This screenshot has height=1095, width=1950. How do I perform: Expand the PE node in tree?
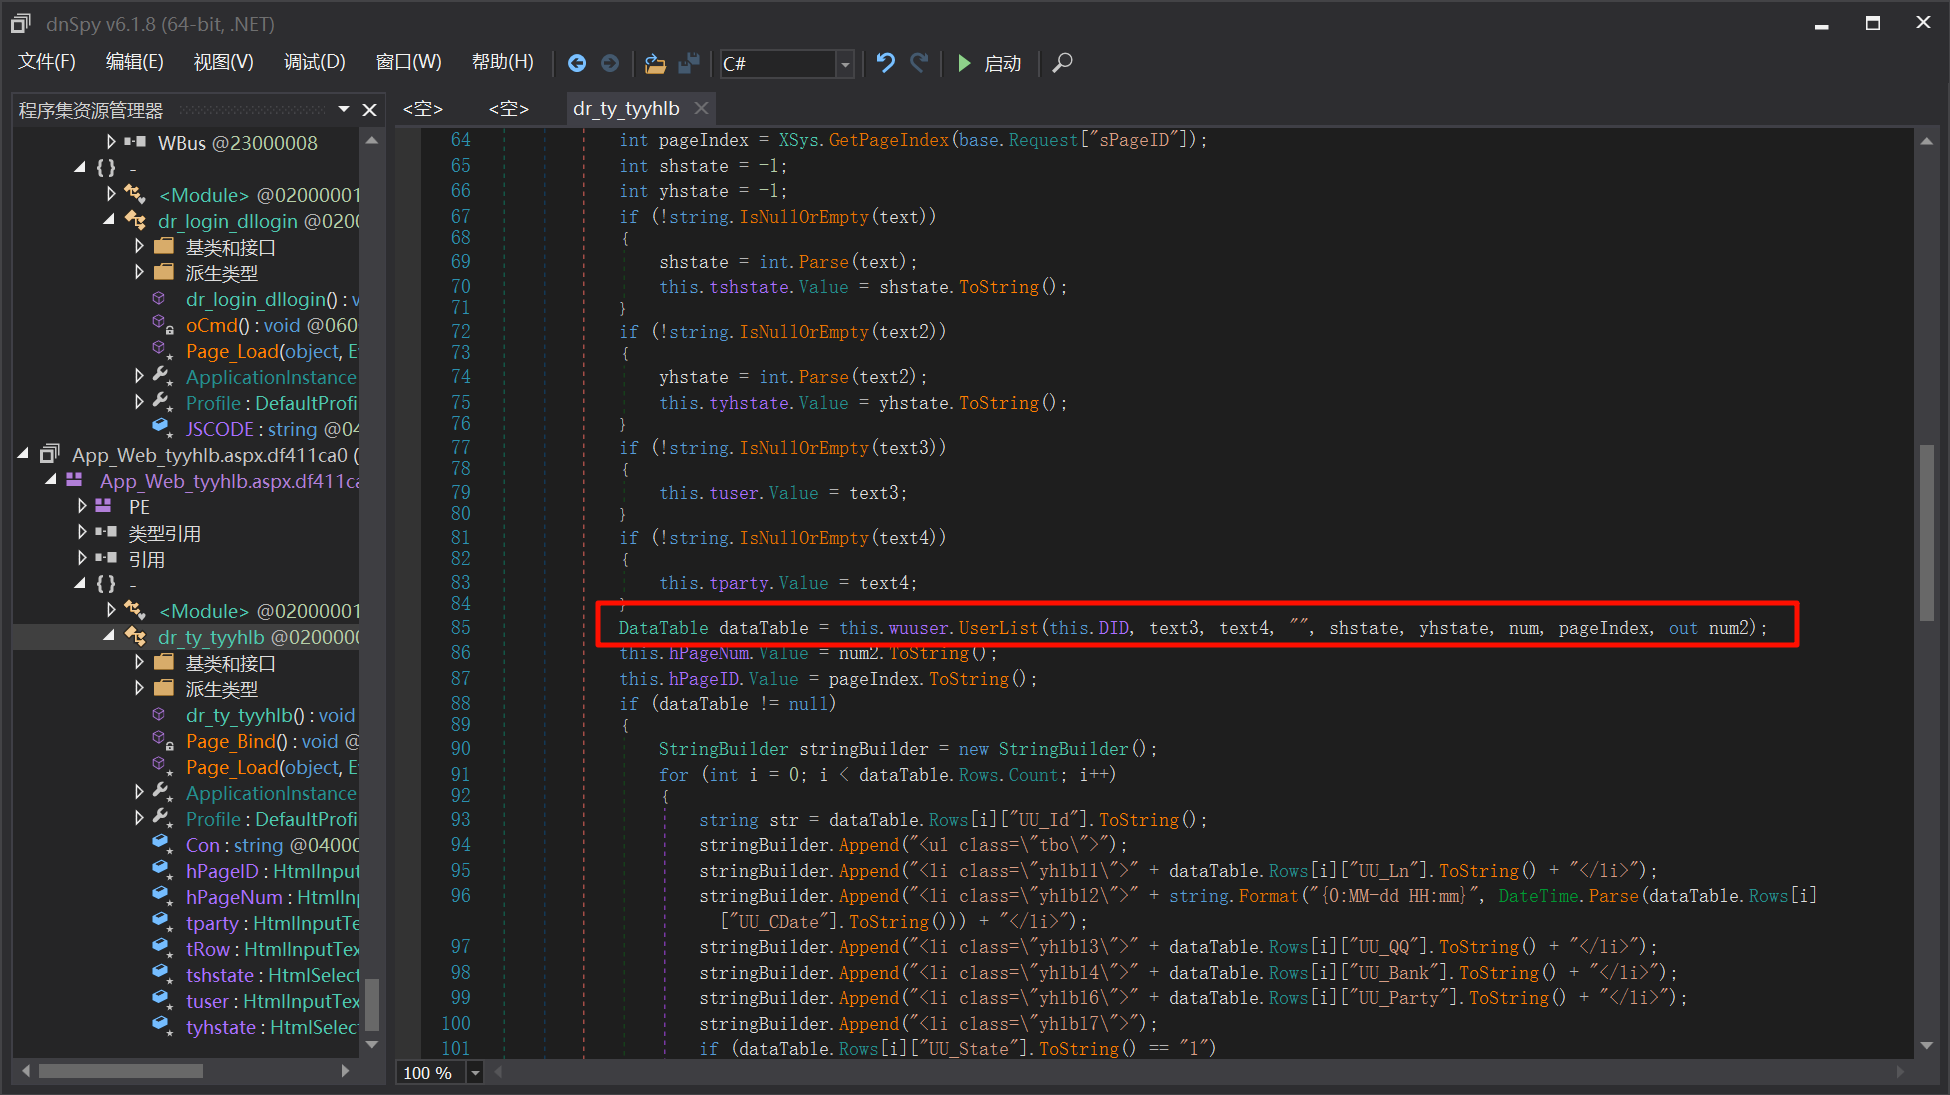coord(83,506)
